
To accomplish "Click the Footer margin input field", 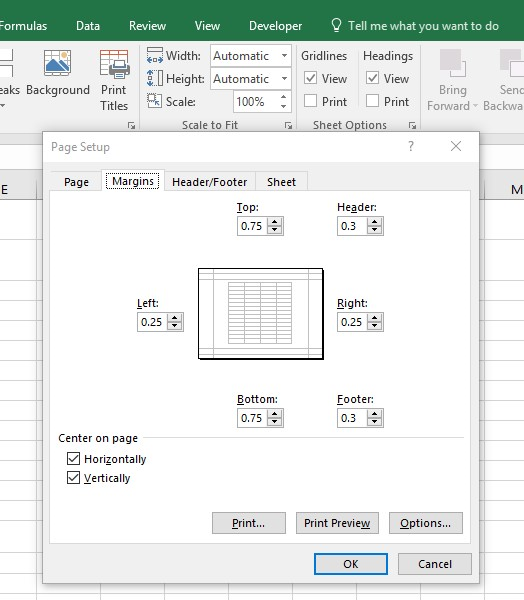I will tap(353, 418).
